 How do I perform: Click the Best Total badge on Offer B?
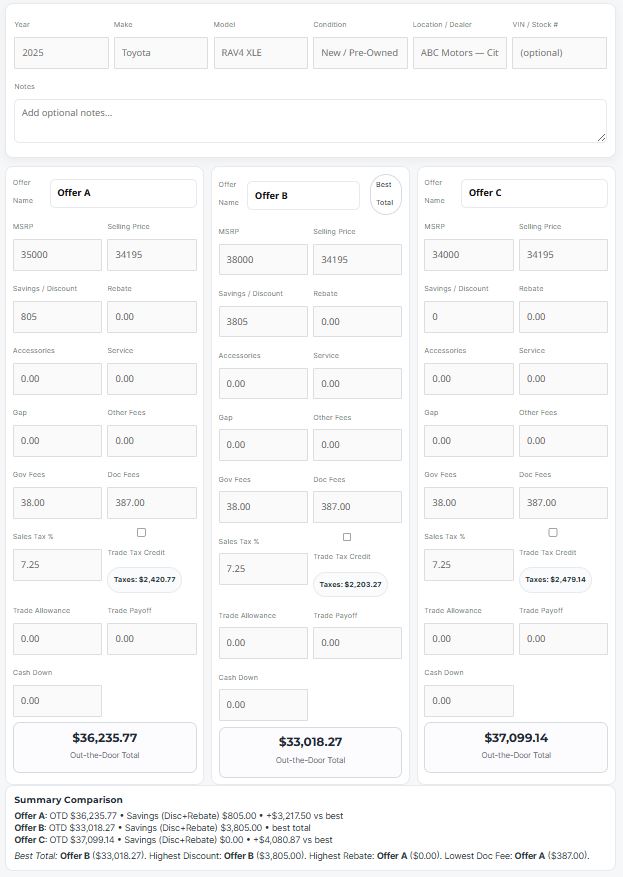click(383, 191)
